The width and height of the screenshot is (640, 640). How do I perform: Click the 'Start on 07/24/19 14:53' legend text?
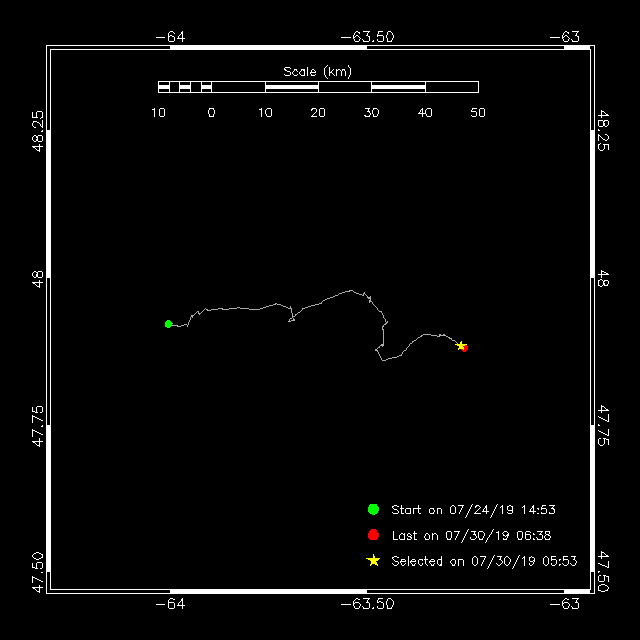pos(473,510)
